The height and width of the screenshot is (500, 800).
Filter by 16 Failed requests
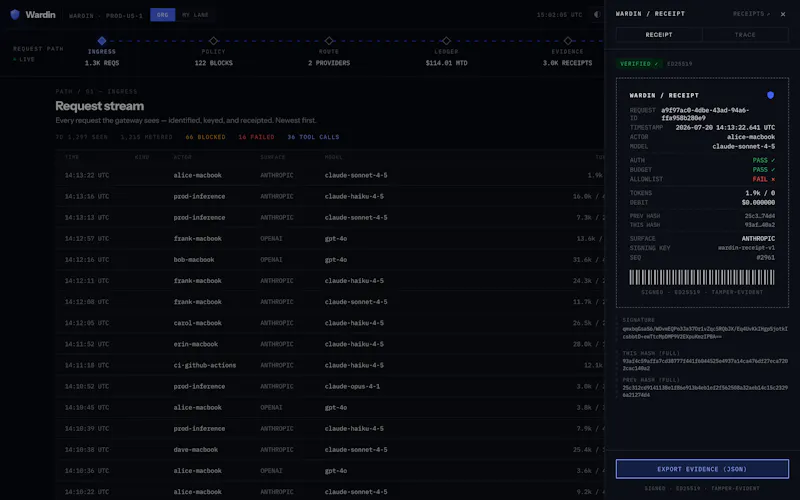256,137
